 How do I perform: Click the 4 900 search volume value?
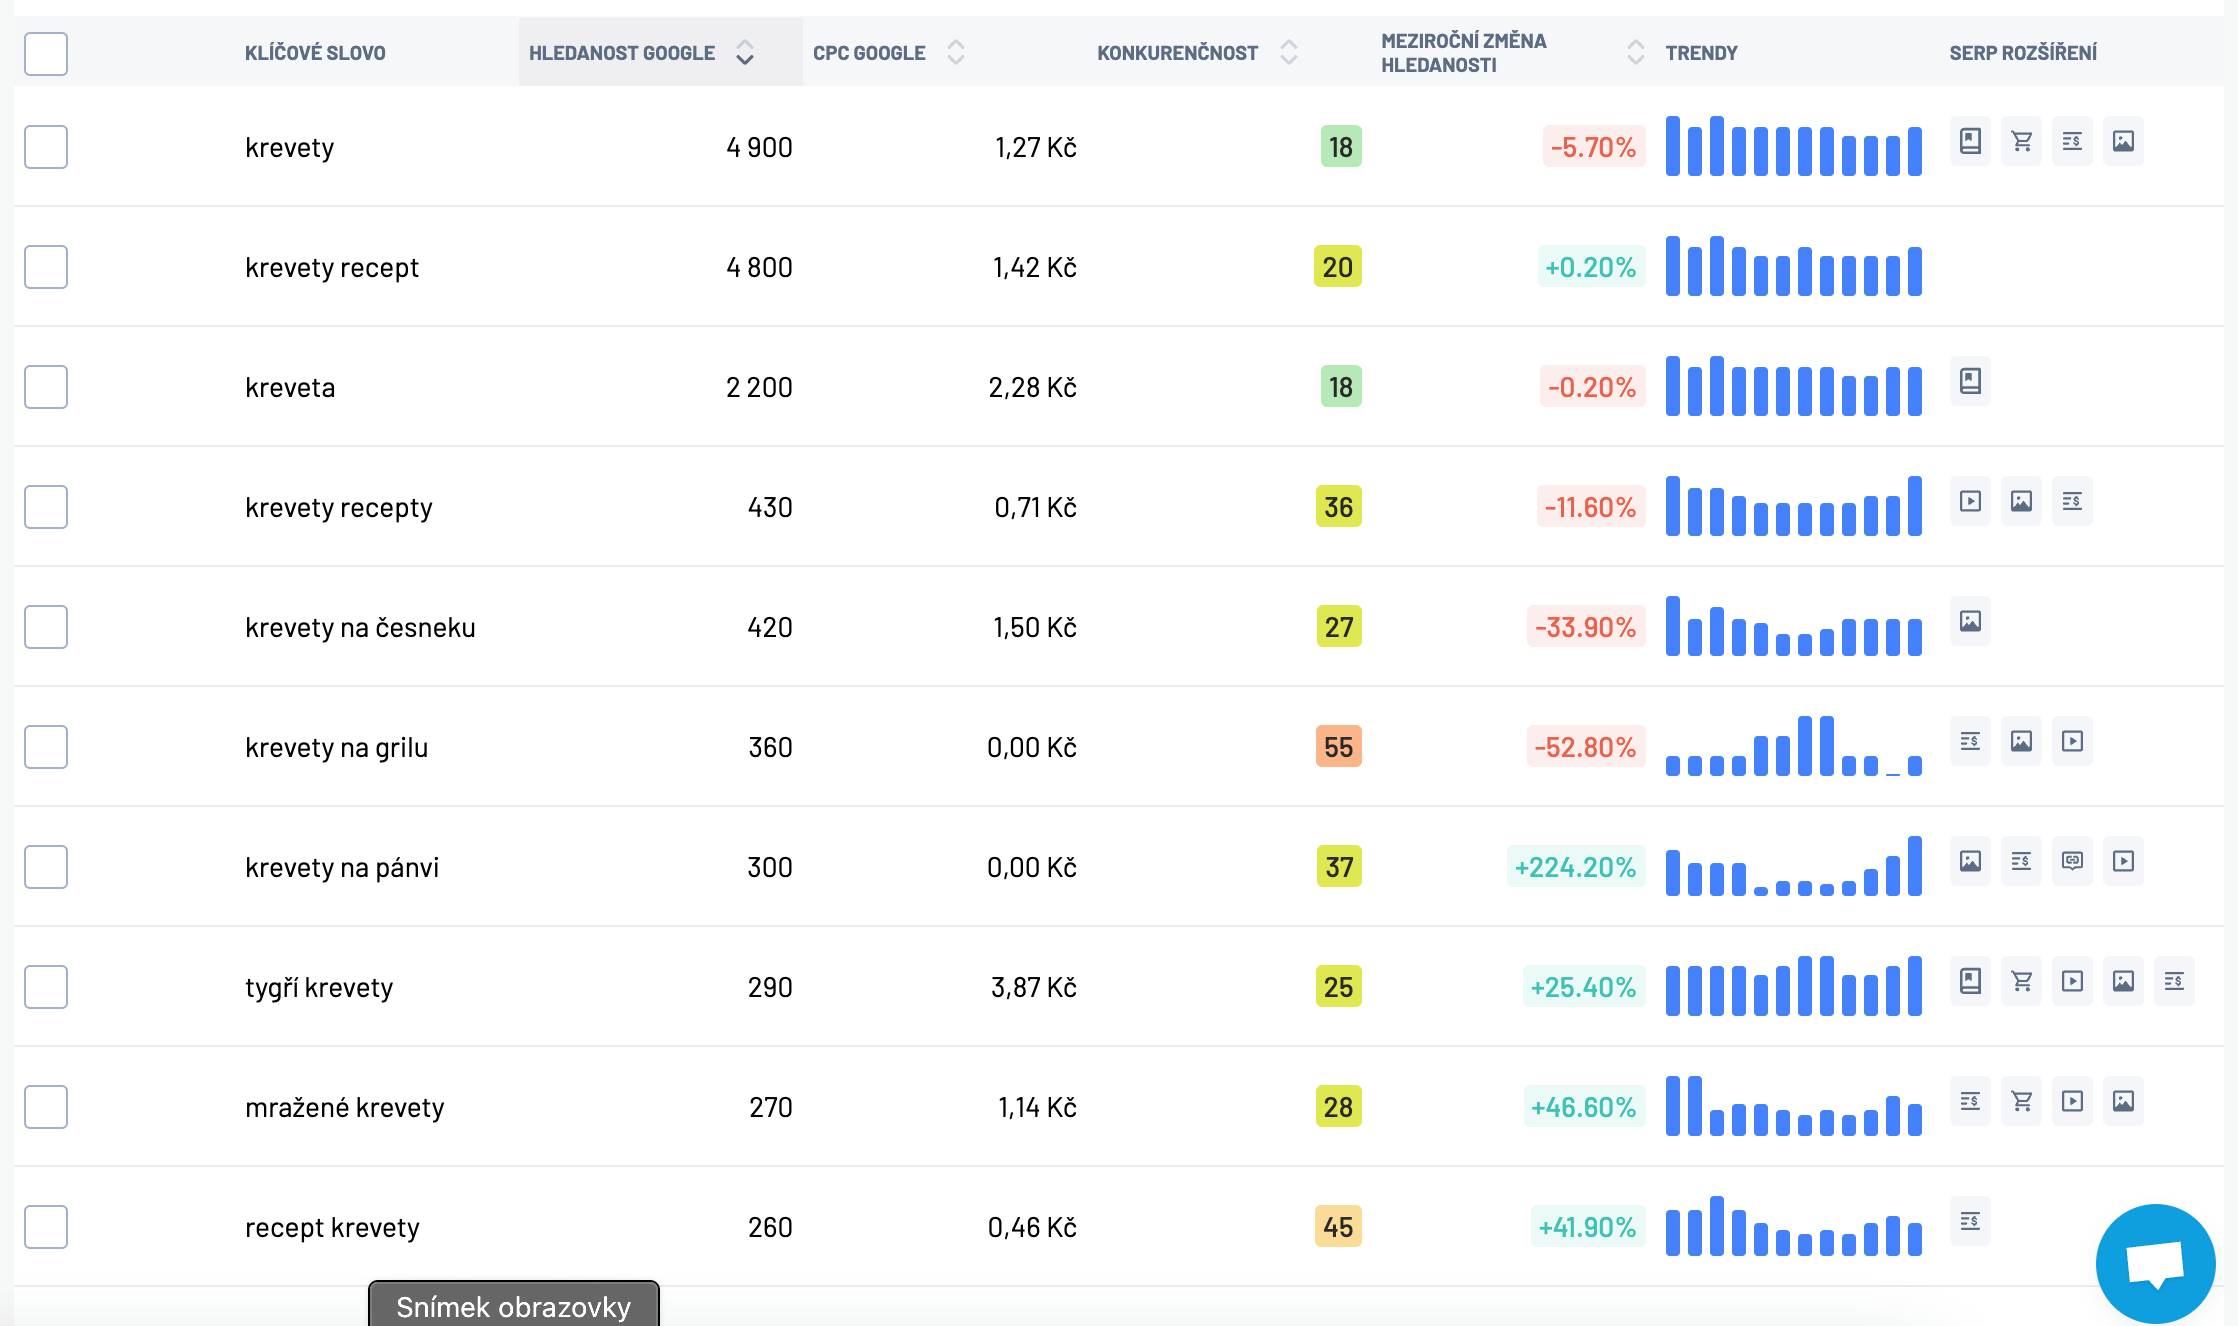click(x=759, y=147)
